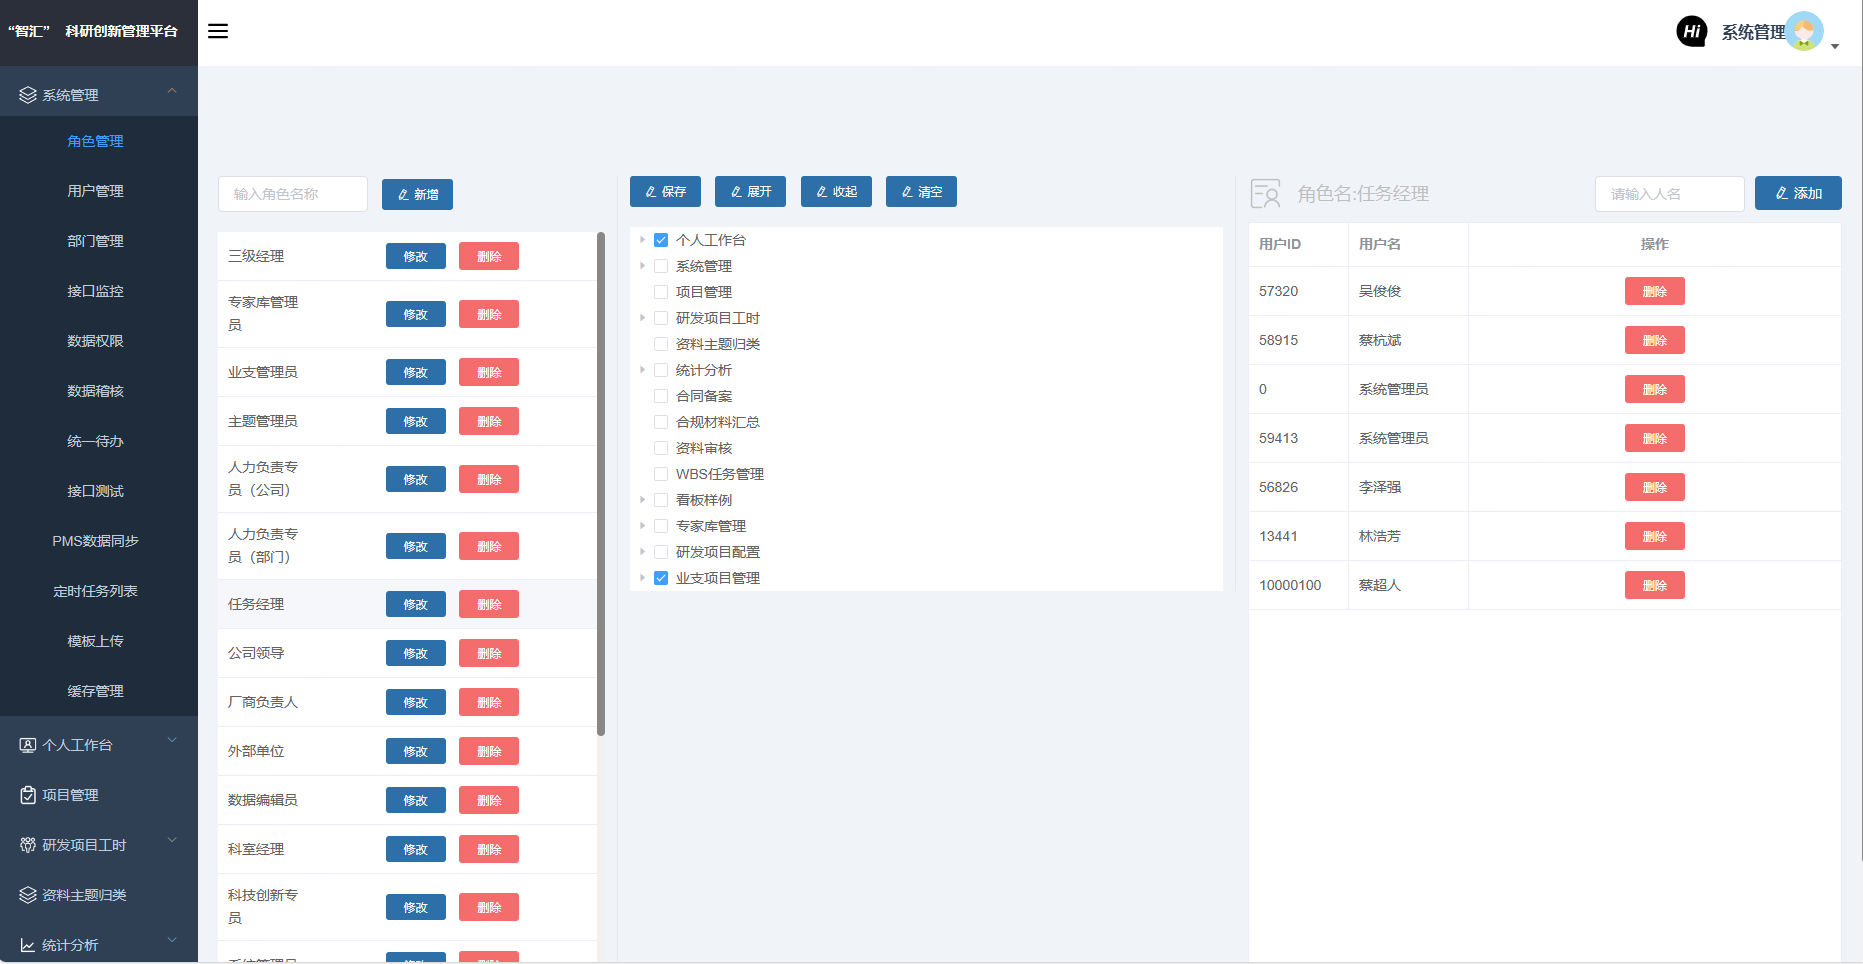Image resolution: width=1863 pixels, height=964 pixels.
Task: Delete user 吴俊俊 from the role
Action: click(1654, 291)
